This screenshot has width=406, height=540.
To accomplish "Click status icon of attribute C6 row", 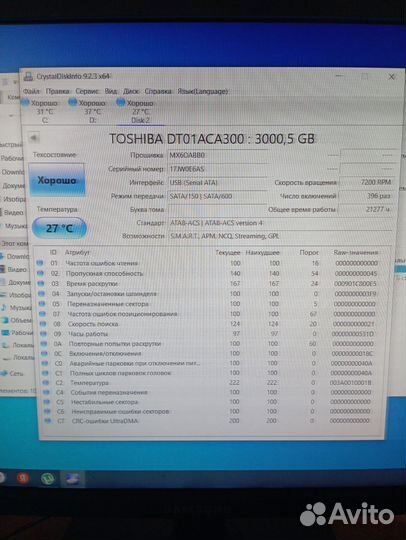I will (x=48, y=411).
